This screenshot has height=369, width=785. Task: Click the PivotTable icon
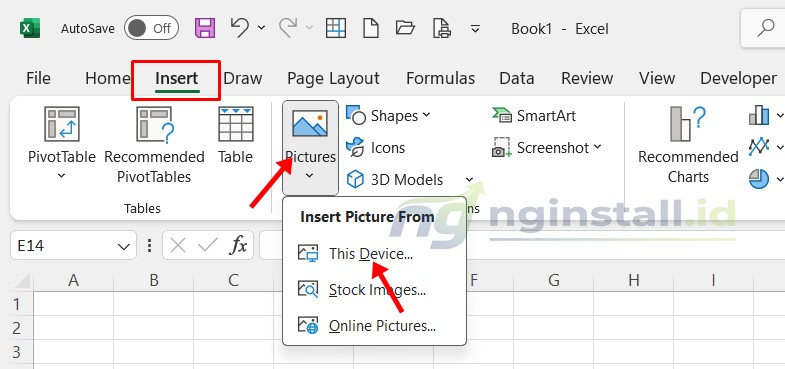point(62,124)
